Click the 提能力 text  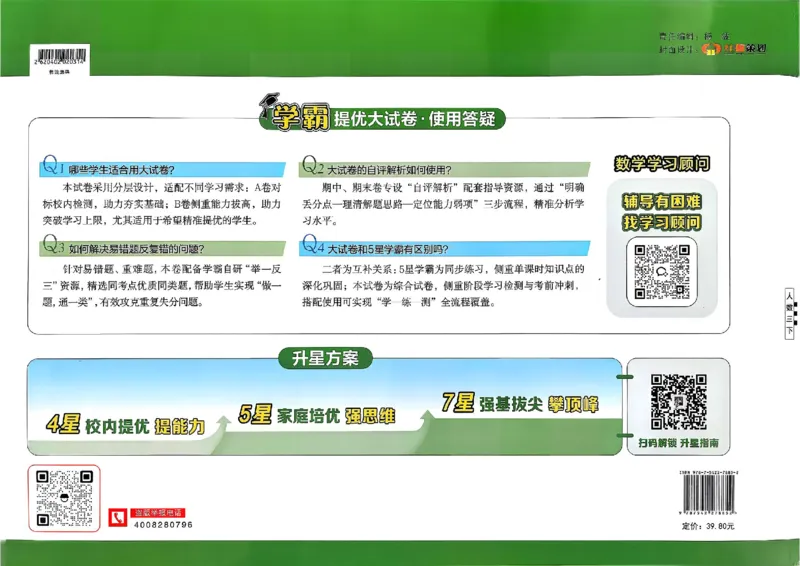(x=180, y=426)
